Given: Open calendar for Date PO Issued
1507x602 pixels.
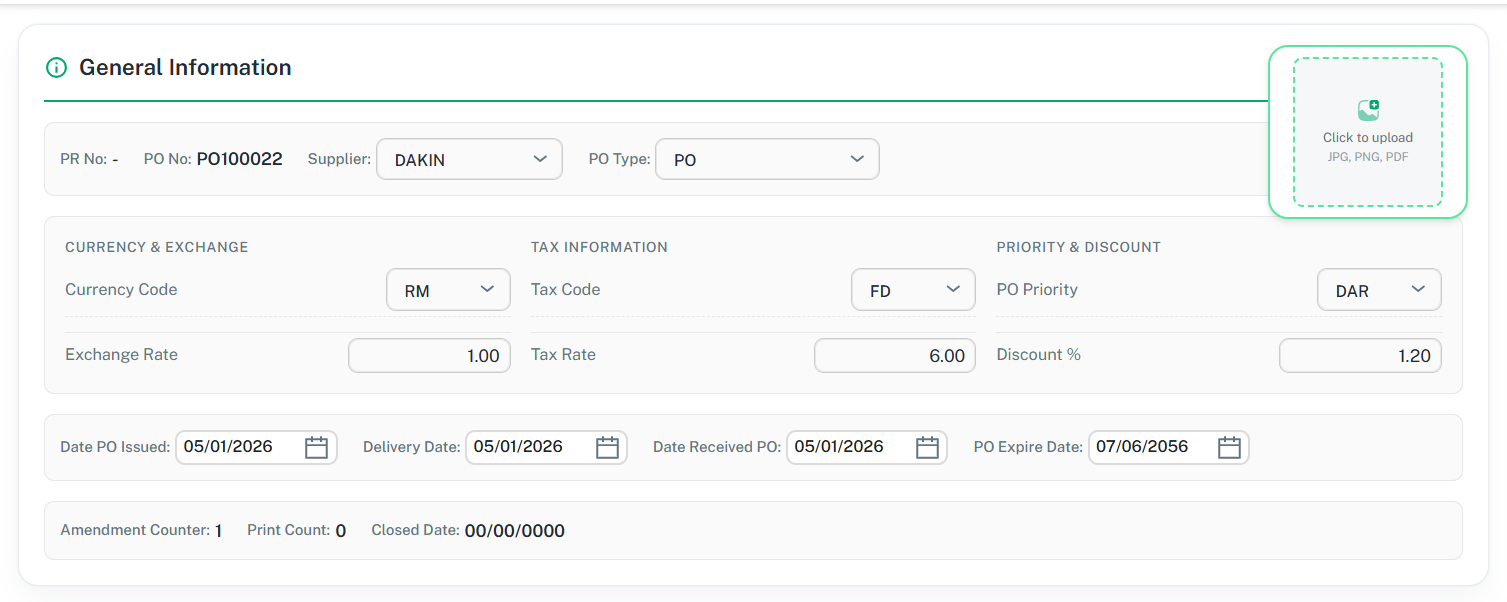Looking at the screenshot, I should point(316,448).
